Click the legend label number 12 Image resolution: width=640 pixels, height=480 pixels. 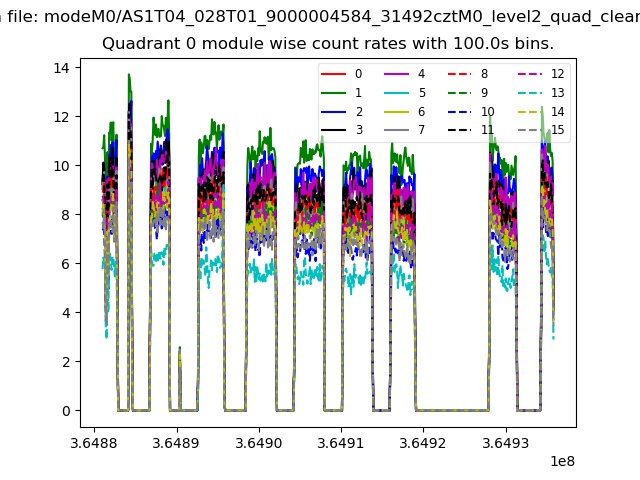tap(557, 74)
